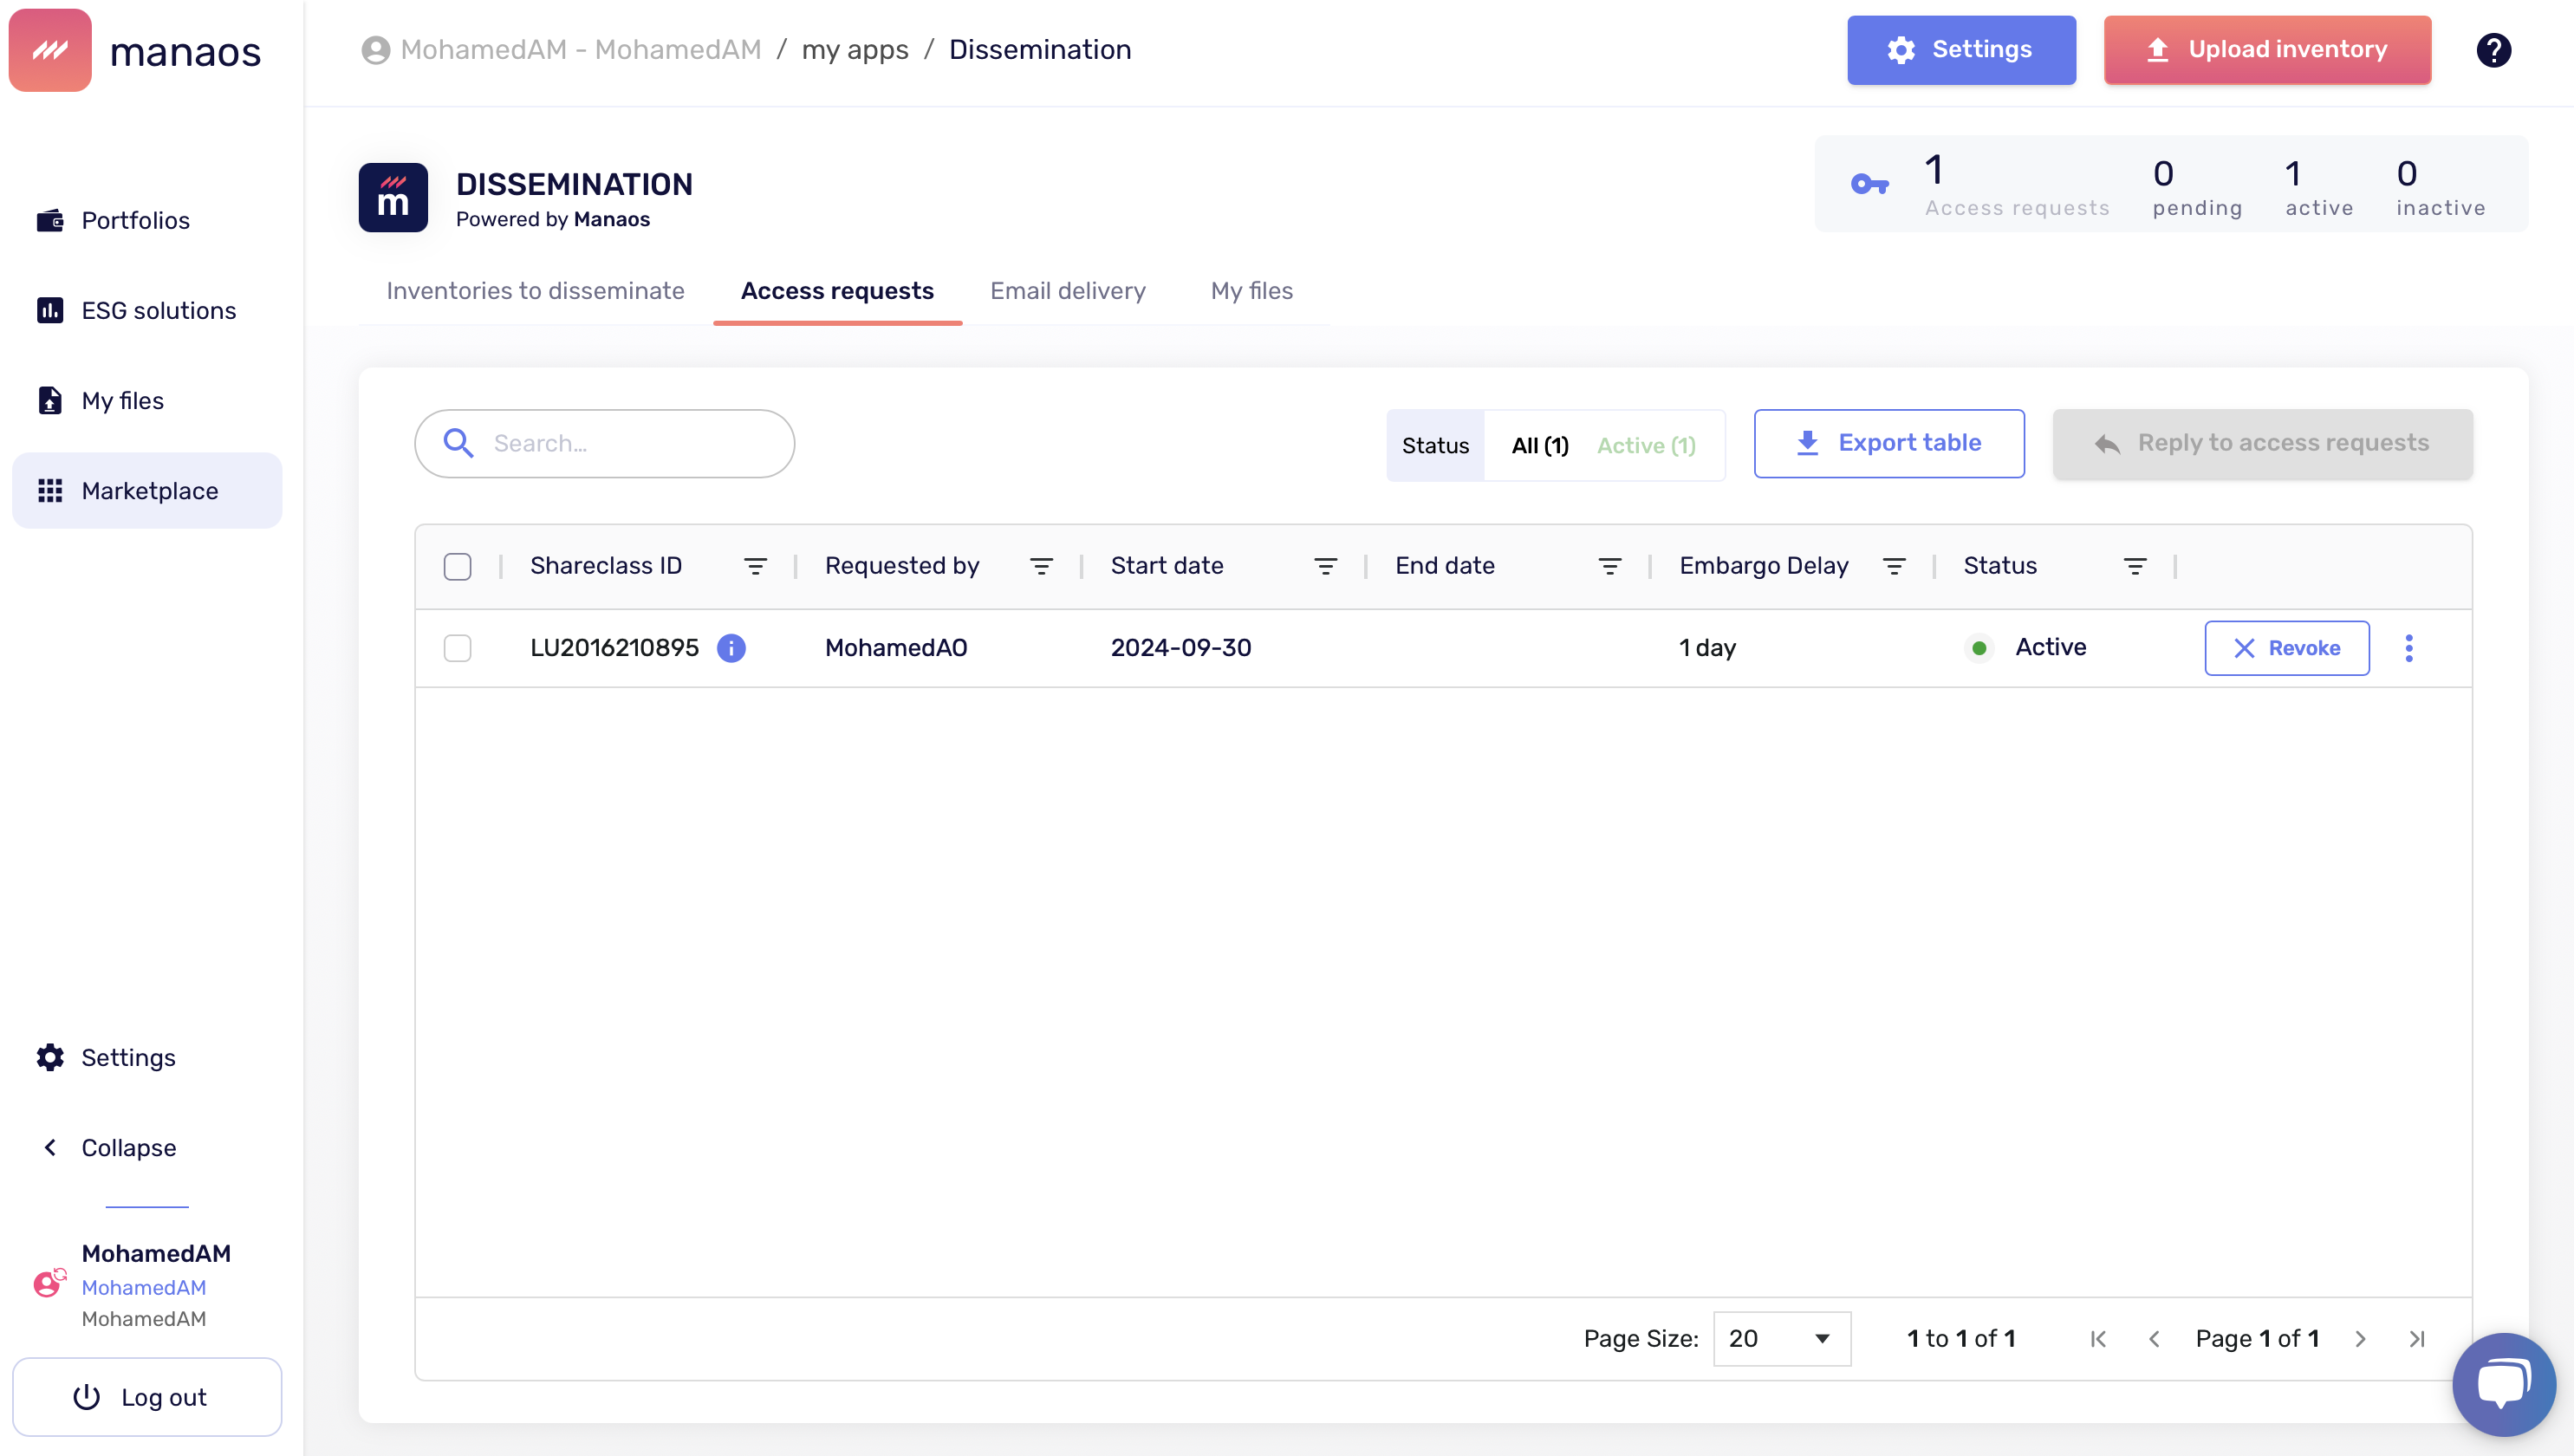This screenshot has width=2574, height=1456.
Task: Click the Shareclass ID column filter icon
Action: (x=755, y=566)
